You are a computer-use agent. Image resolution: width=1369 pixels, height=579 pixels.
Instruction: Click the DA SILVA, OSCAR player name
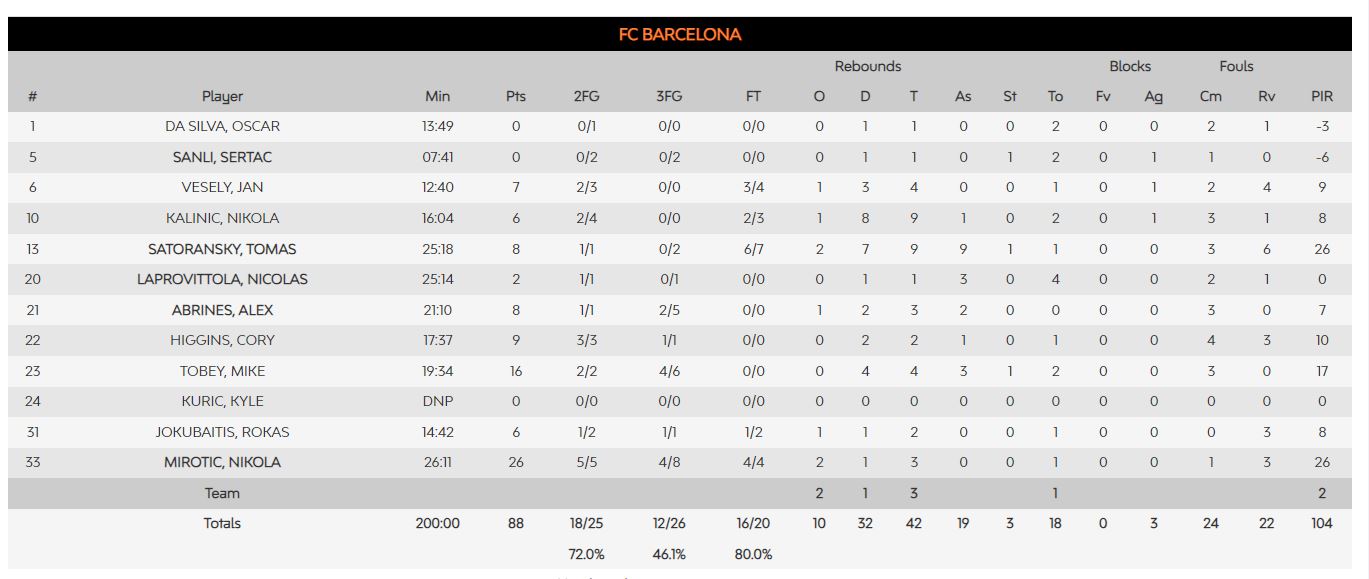222,126
